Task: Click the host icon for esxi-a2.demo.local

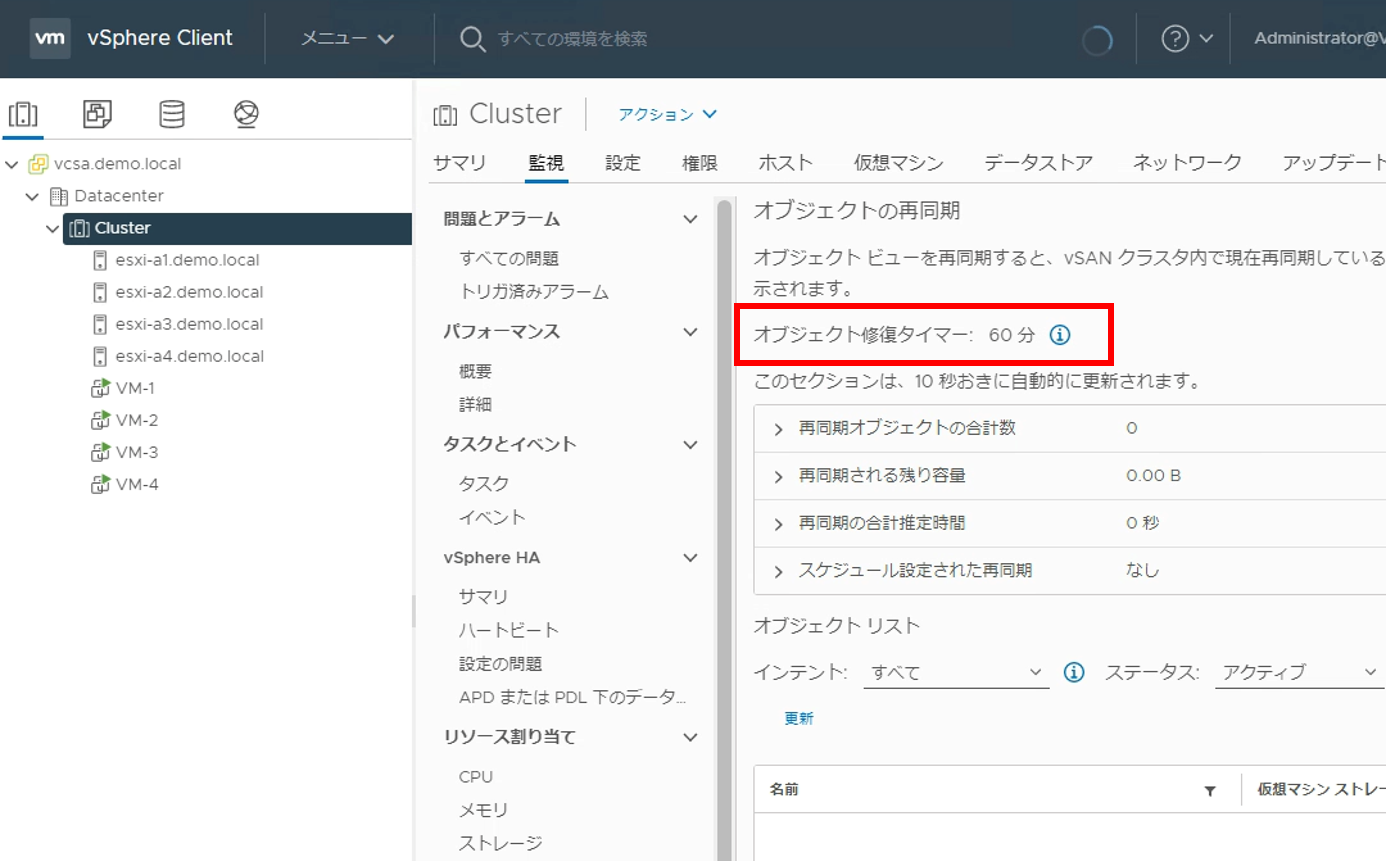Action: 100,292
